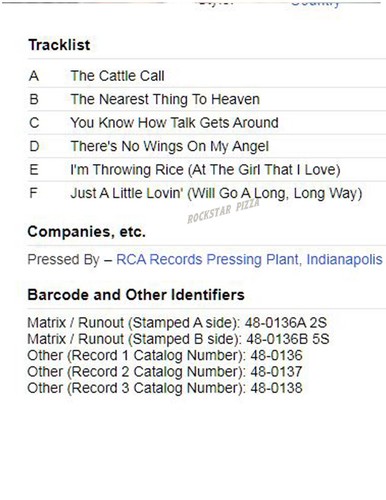Open RCA Records Pressing Plant, Indianapolis link
The image size is (386, 500).
point(249,259)
